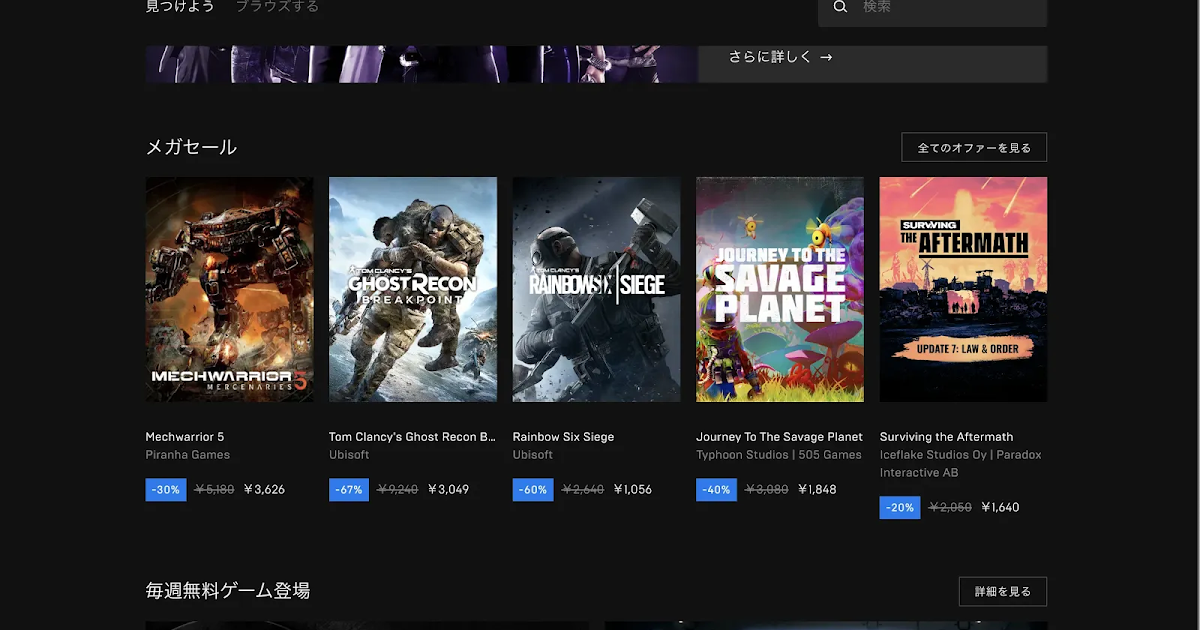Click the -67% discount badge

(349, 490)
